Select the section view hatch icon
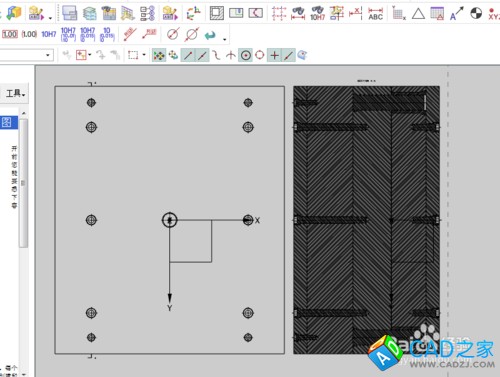 tap(217, 13)
